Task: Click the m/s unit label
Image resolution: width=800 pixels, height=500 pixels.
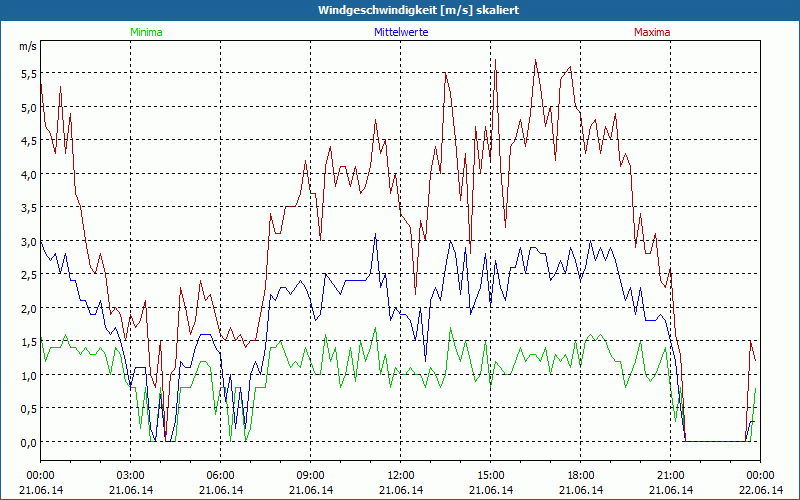Action: [x=28, y=46]
